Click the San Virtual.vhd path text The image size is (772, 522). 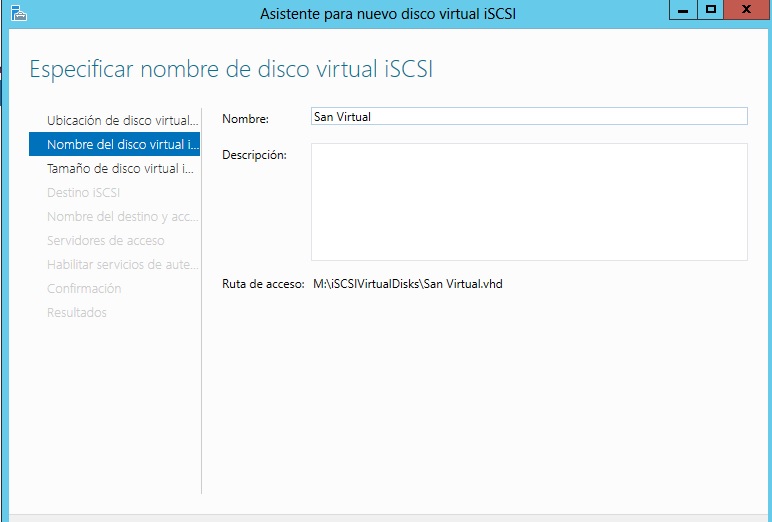point(408,284)
